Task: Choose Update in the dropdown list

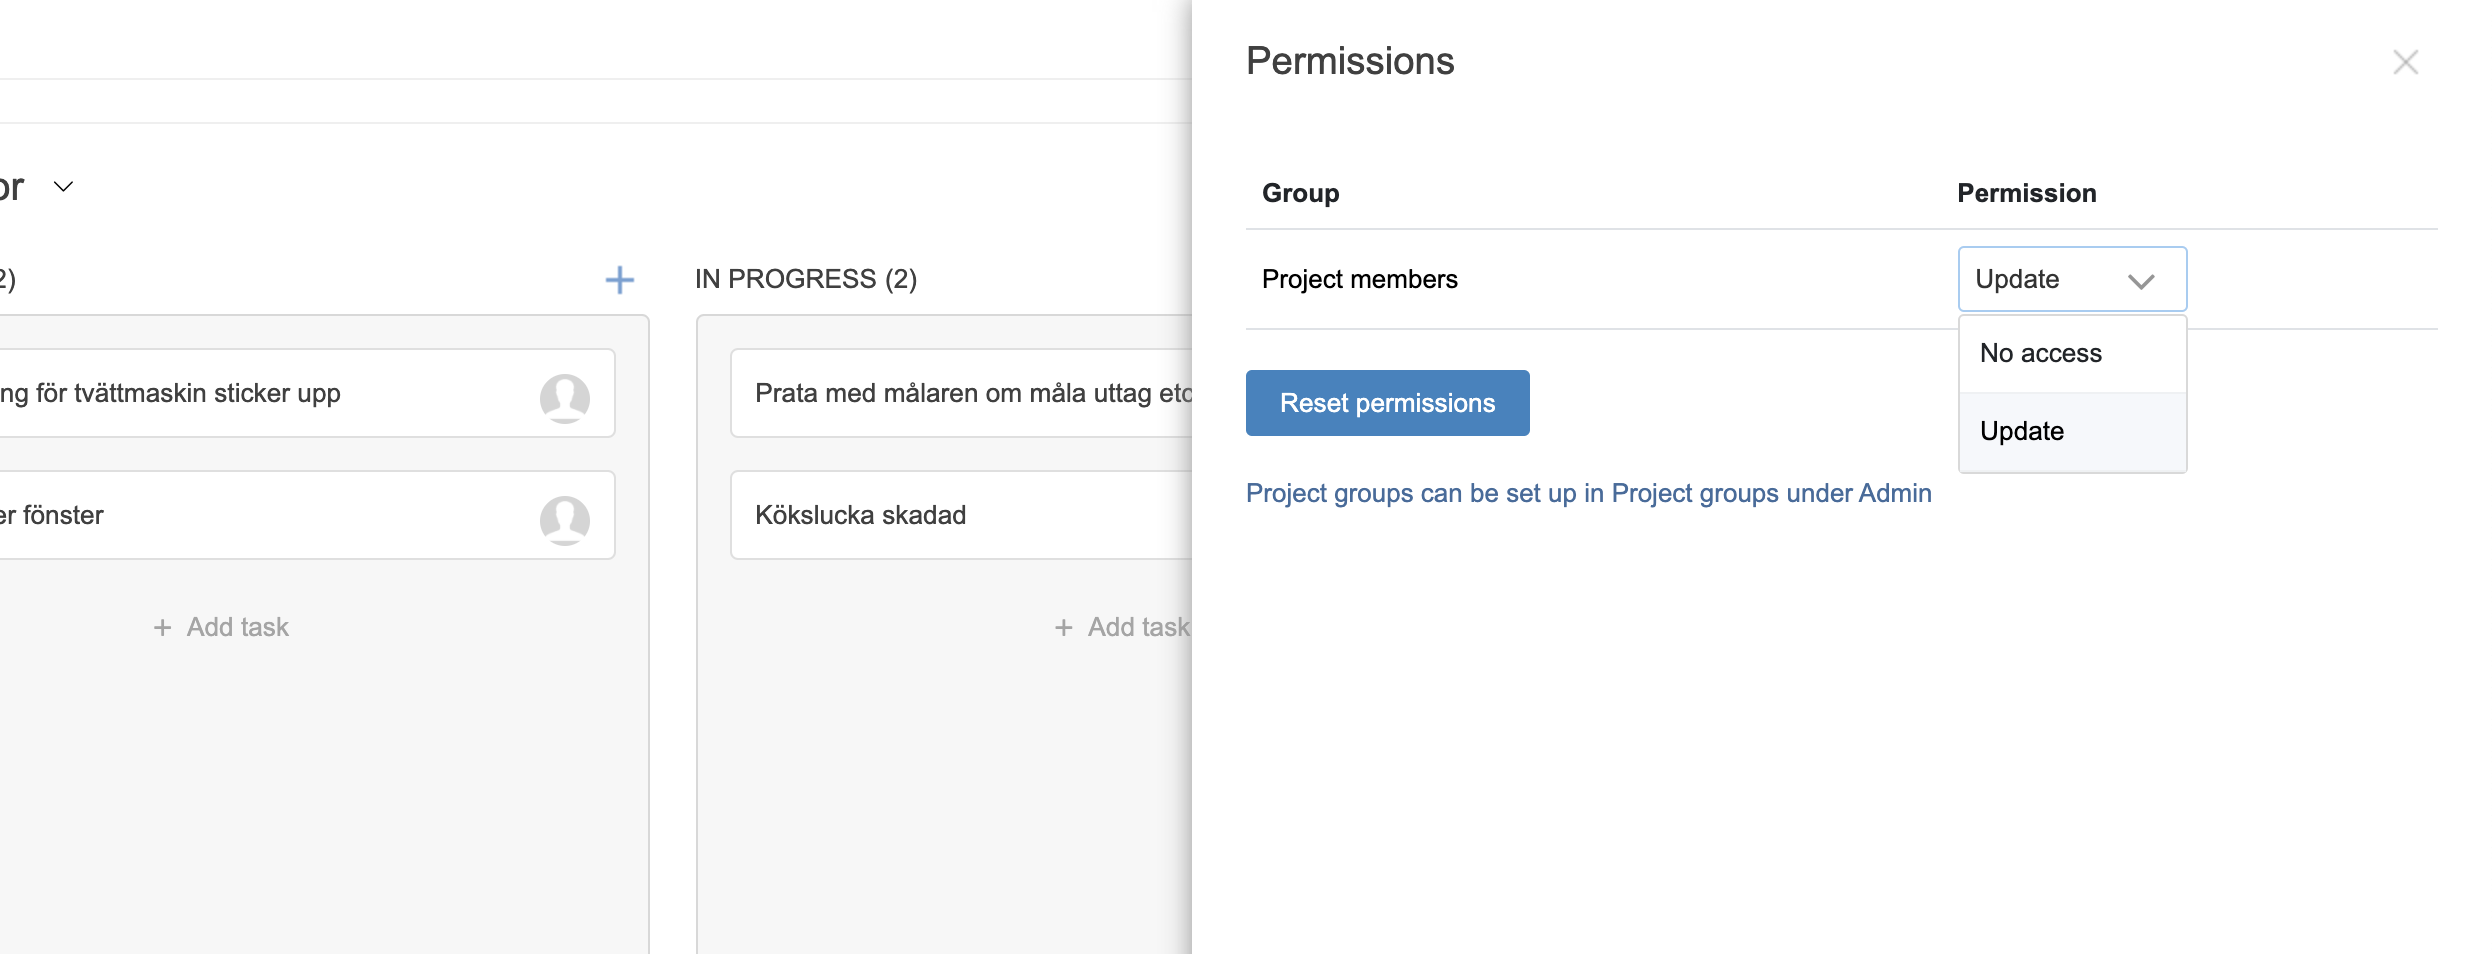Action: (2072, 431)
